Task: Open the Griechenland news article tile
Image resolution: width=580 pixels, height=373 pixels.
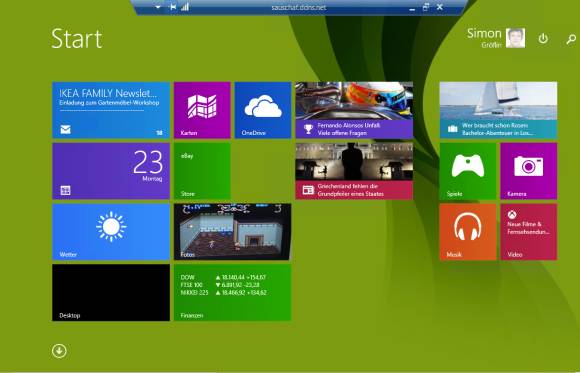Action: 354,171
